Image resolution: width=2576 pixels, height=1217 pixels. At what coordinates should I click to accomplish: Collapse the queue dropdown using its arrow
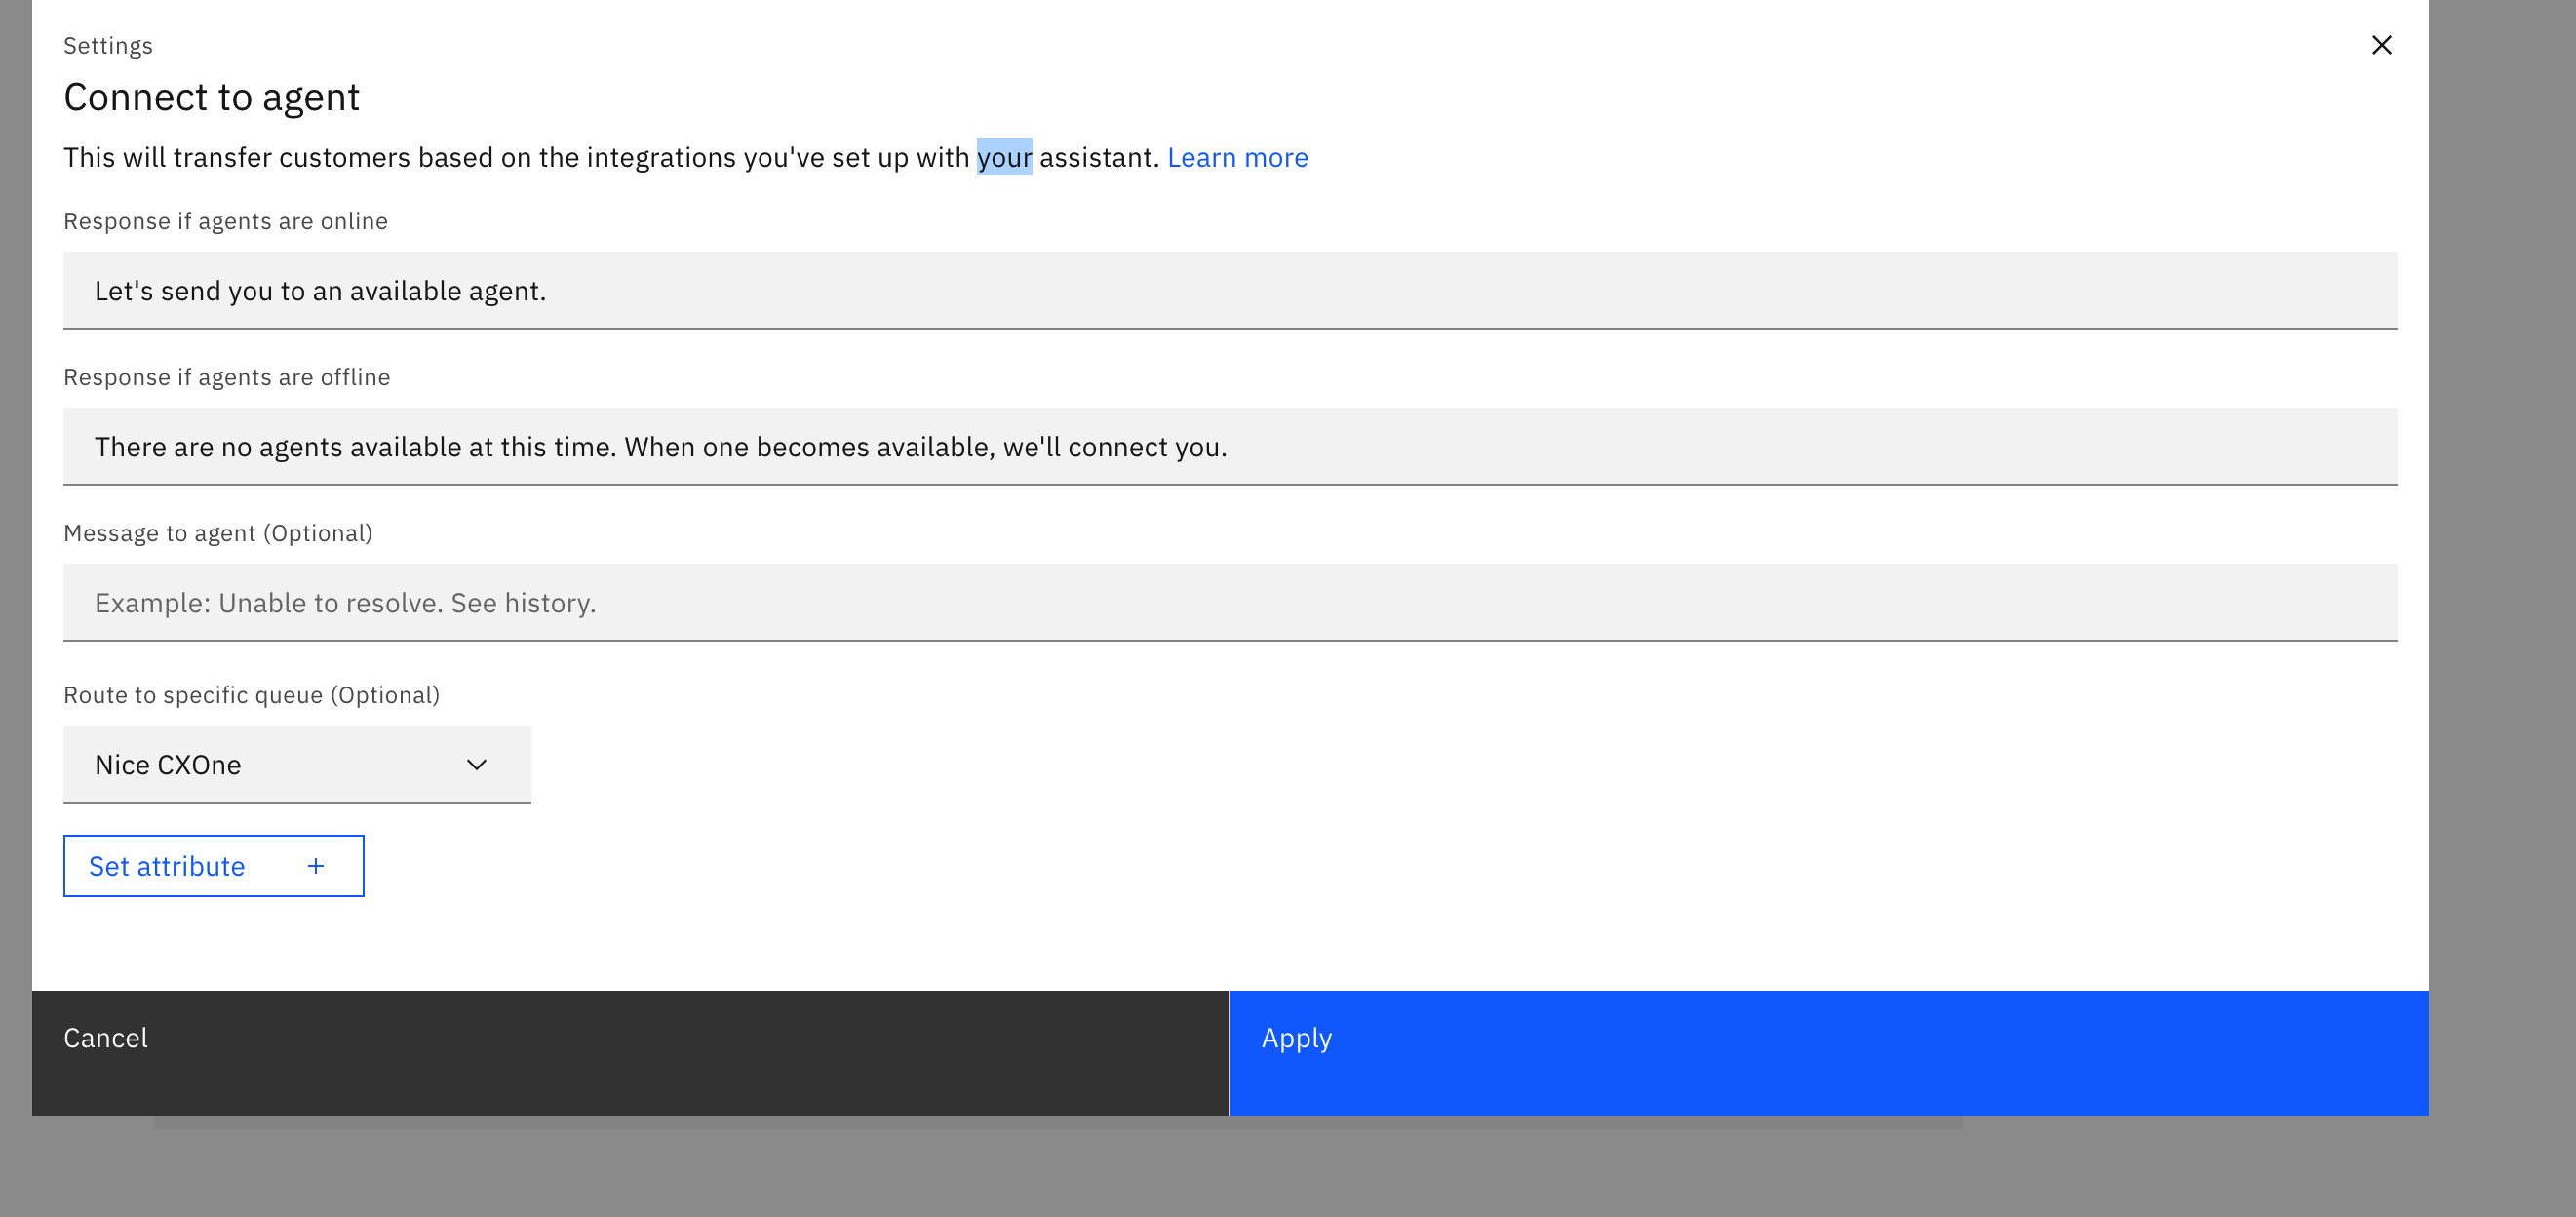477,764
